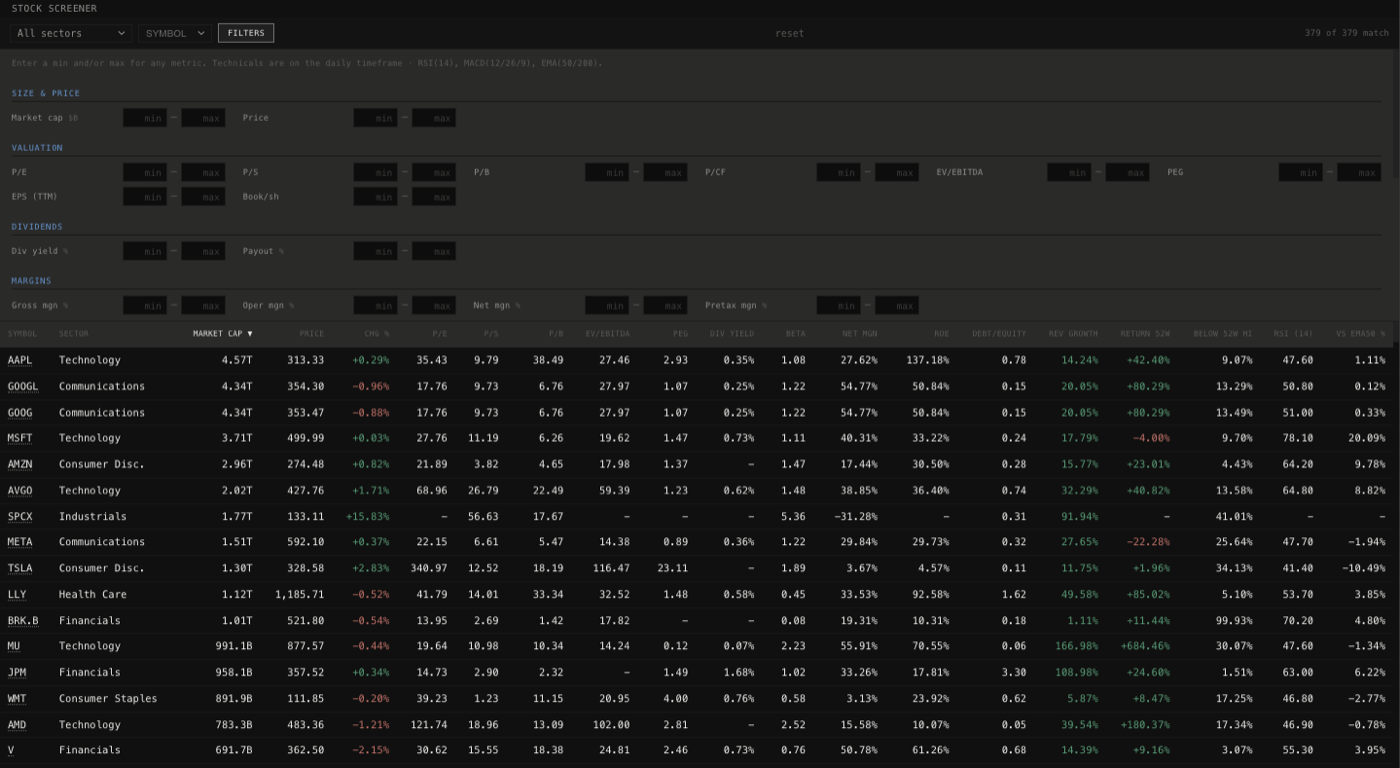The width and height of the screenshot is (1400, 768).
Task: Click the Net mgn min field
Action: (607, 305)
